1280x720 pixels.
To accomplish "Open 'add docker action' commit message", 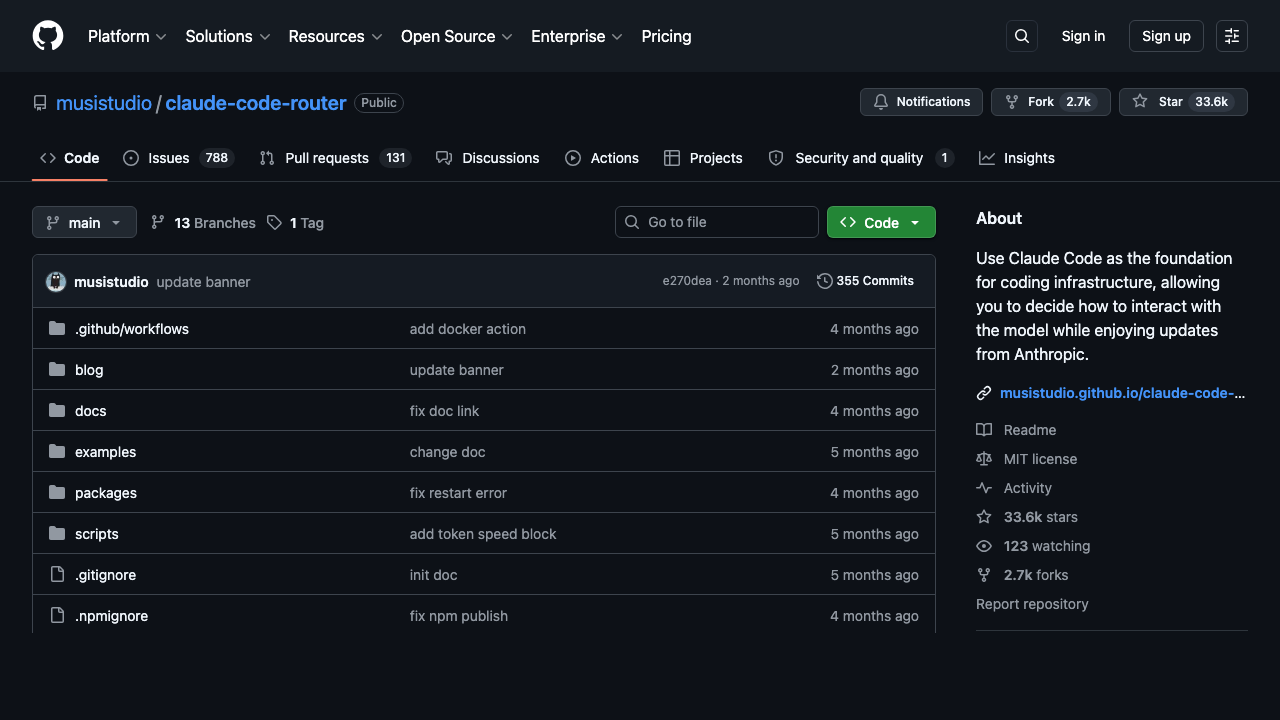I will (x=468, y=329).
